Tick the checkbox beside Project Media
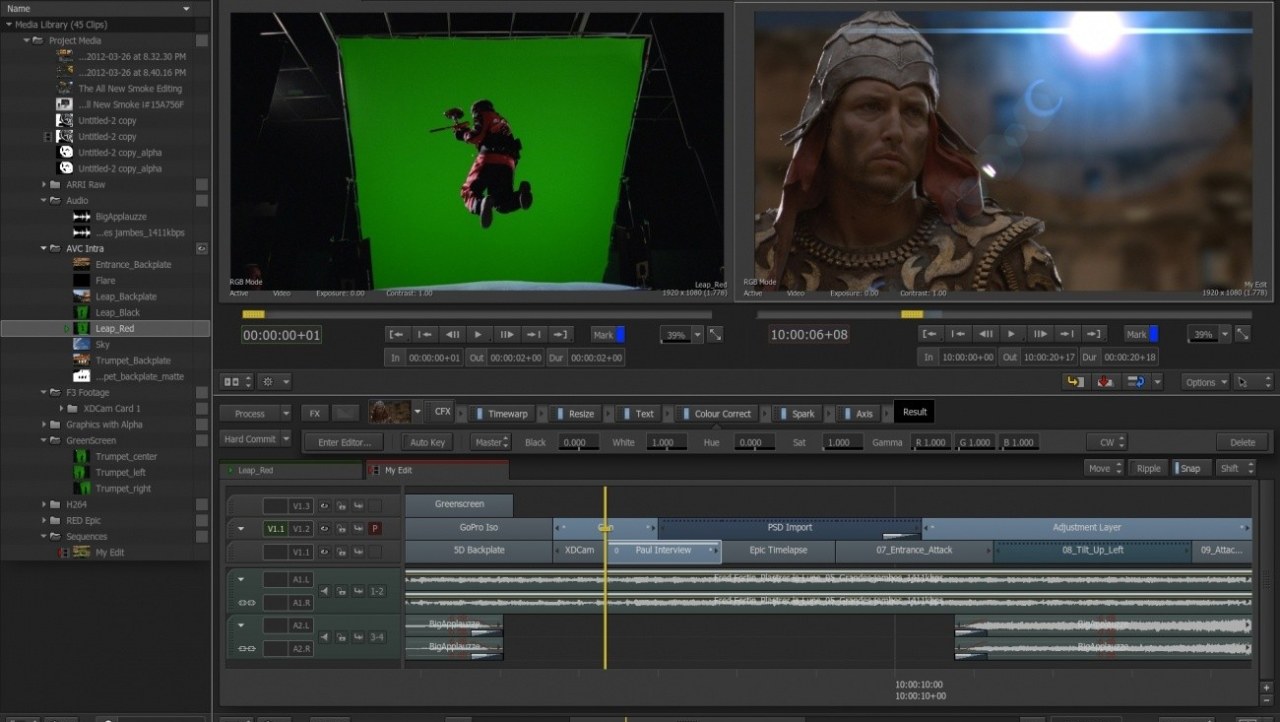This screenshot has width=1280, height=722. click(202, 40)
